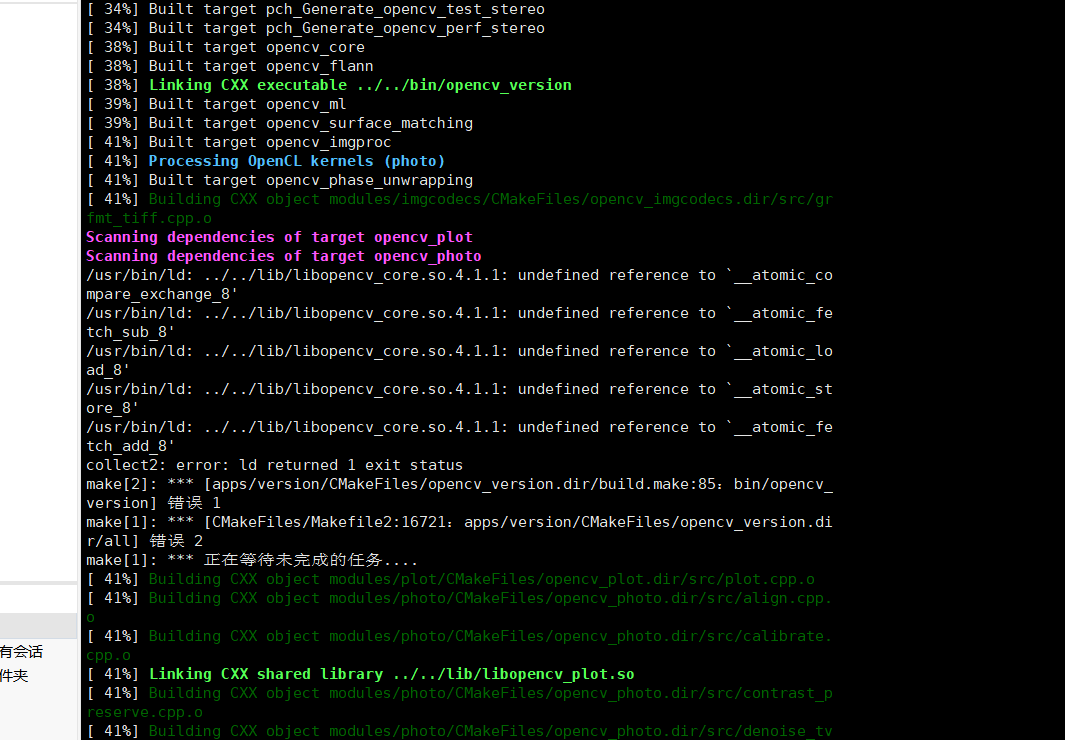This screenshot has width=1065, height=740.
Task: Click the plot.cpp.o Building CXX object line
Action: tap(450, 580)
